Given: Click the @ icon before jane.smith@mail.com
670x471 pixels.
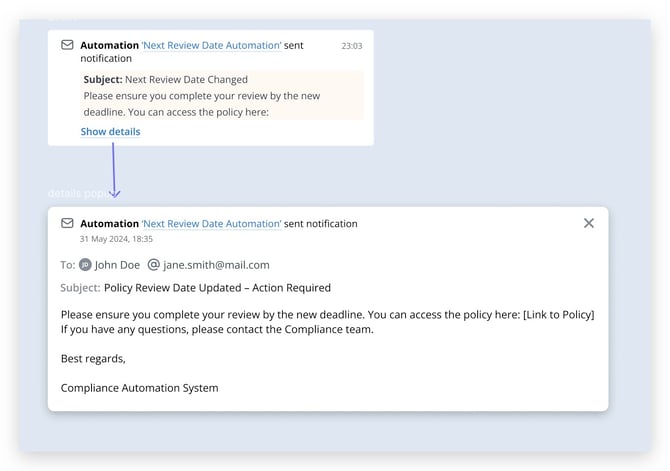Looking at the screenshot, I should click(153, 265).
